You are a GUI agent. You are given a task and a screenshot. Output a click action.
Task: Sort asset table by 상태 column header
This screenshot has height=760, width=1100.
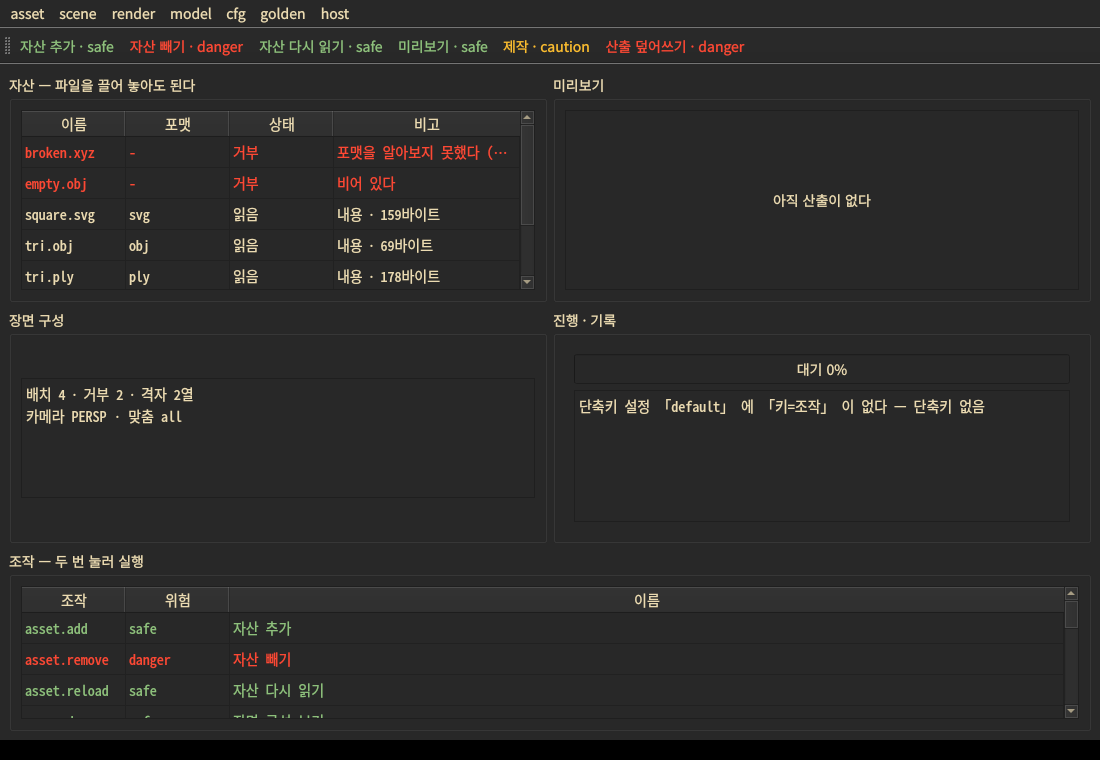(281, 124)
